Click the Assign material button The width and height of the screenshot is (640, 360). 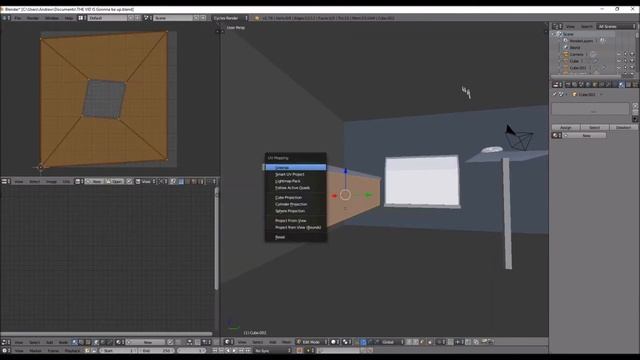pyautogui.click(x=566, y=127)
